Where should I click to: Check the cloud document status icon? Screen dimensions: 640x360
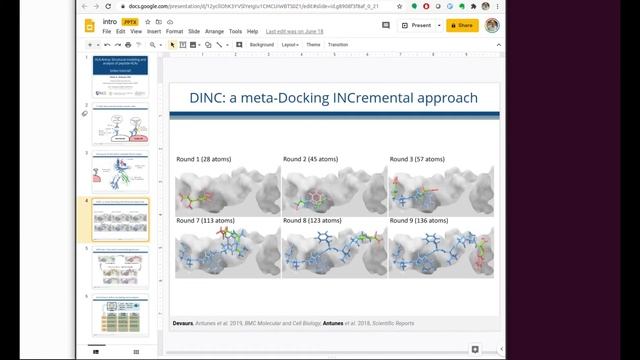pos(170,22)
